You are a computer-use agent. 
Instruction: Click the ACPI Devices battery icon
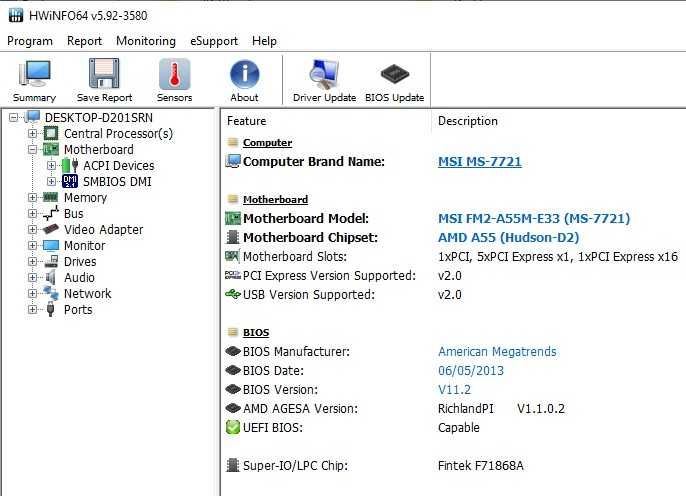pos(70,165)
